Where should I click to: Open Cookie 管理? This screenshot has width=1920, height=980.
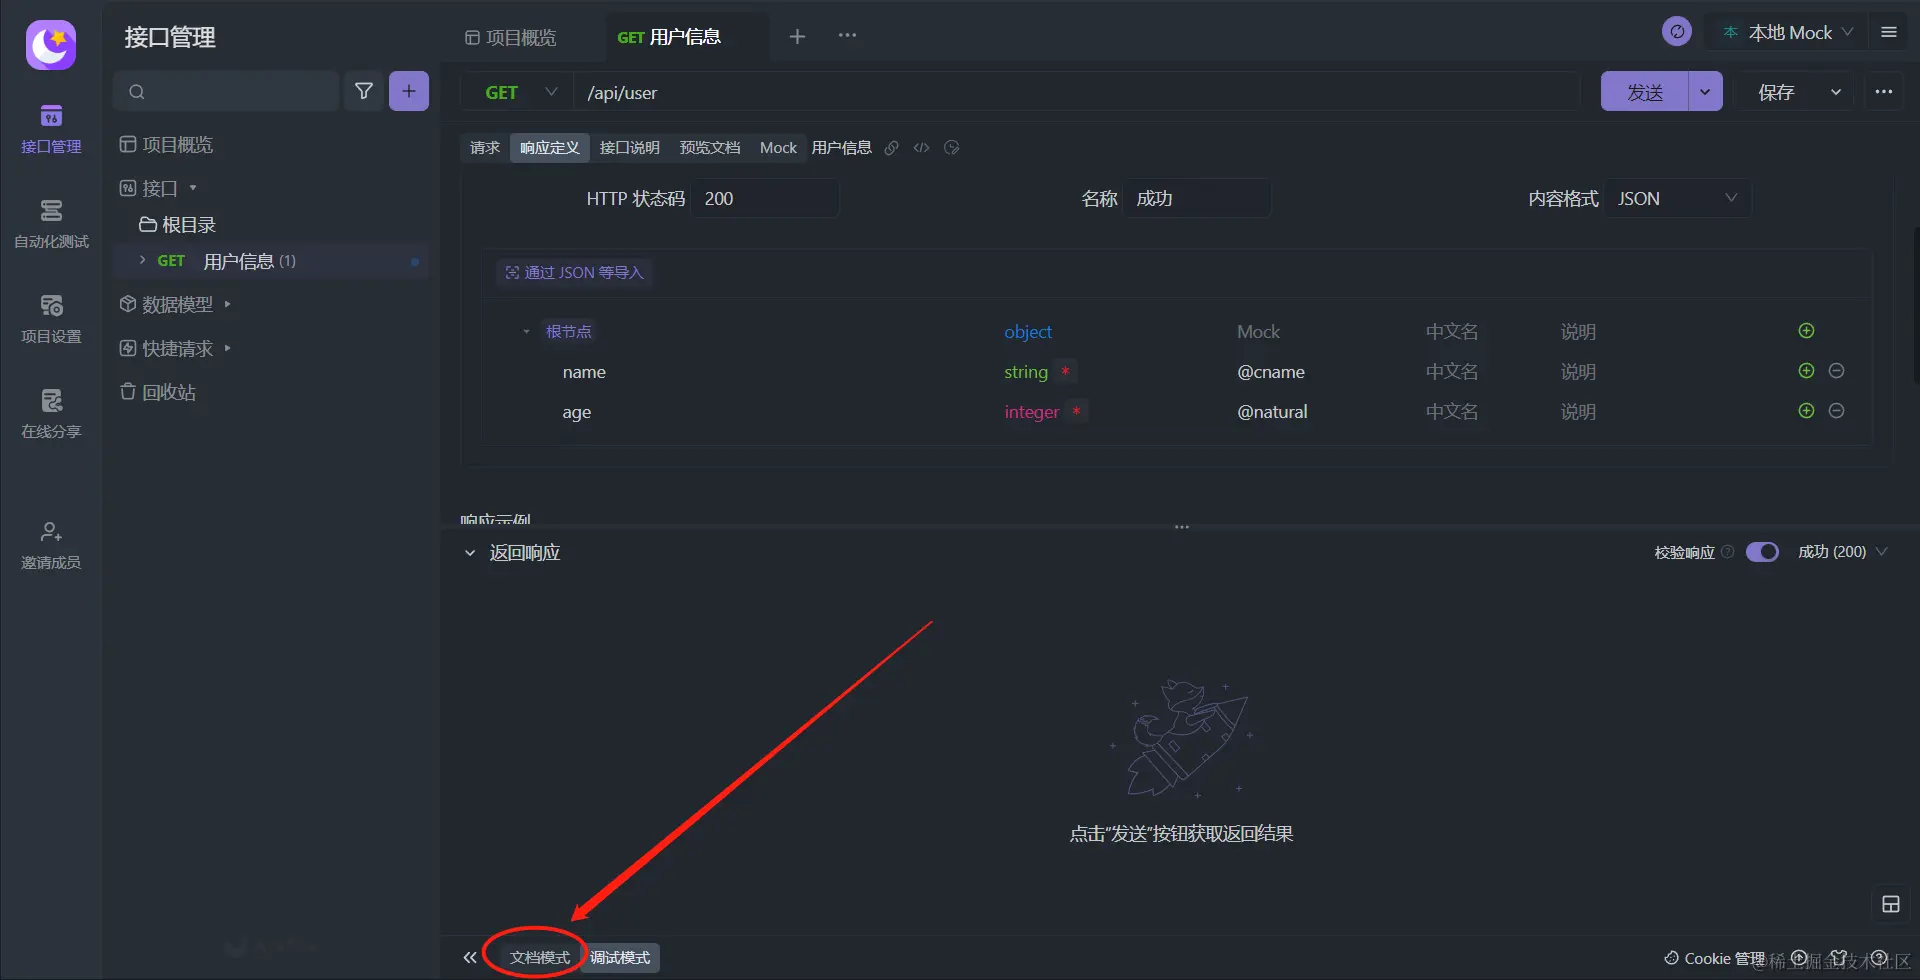pos(1715,958)
